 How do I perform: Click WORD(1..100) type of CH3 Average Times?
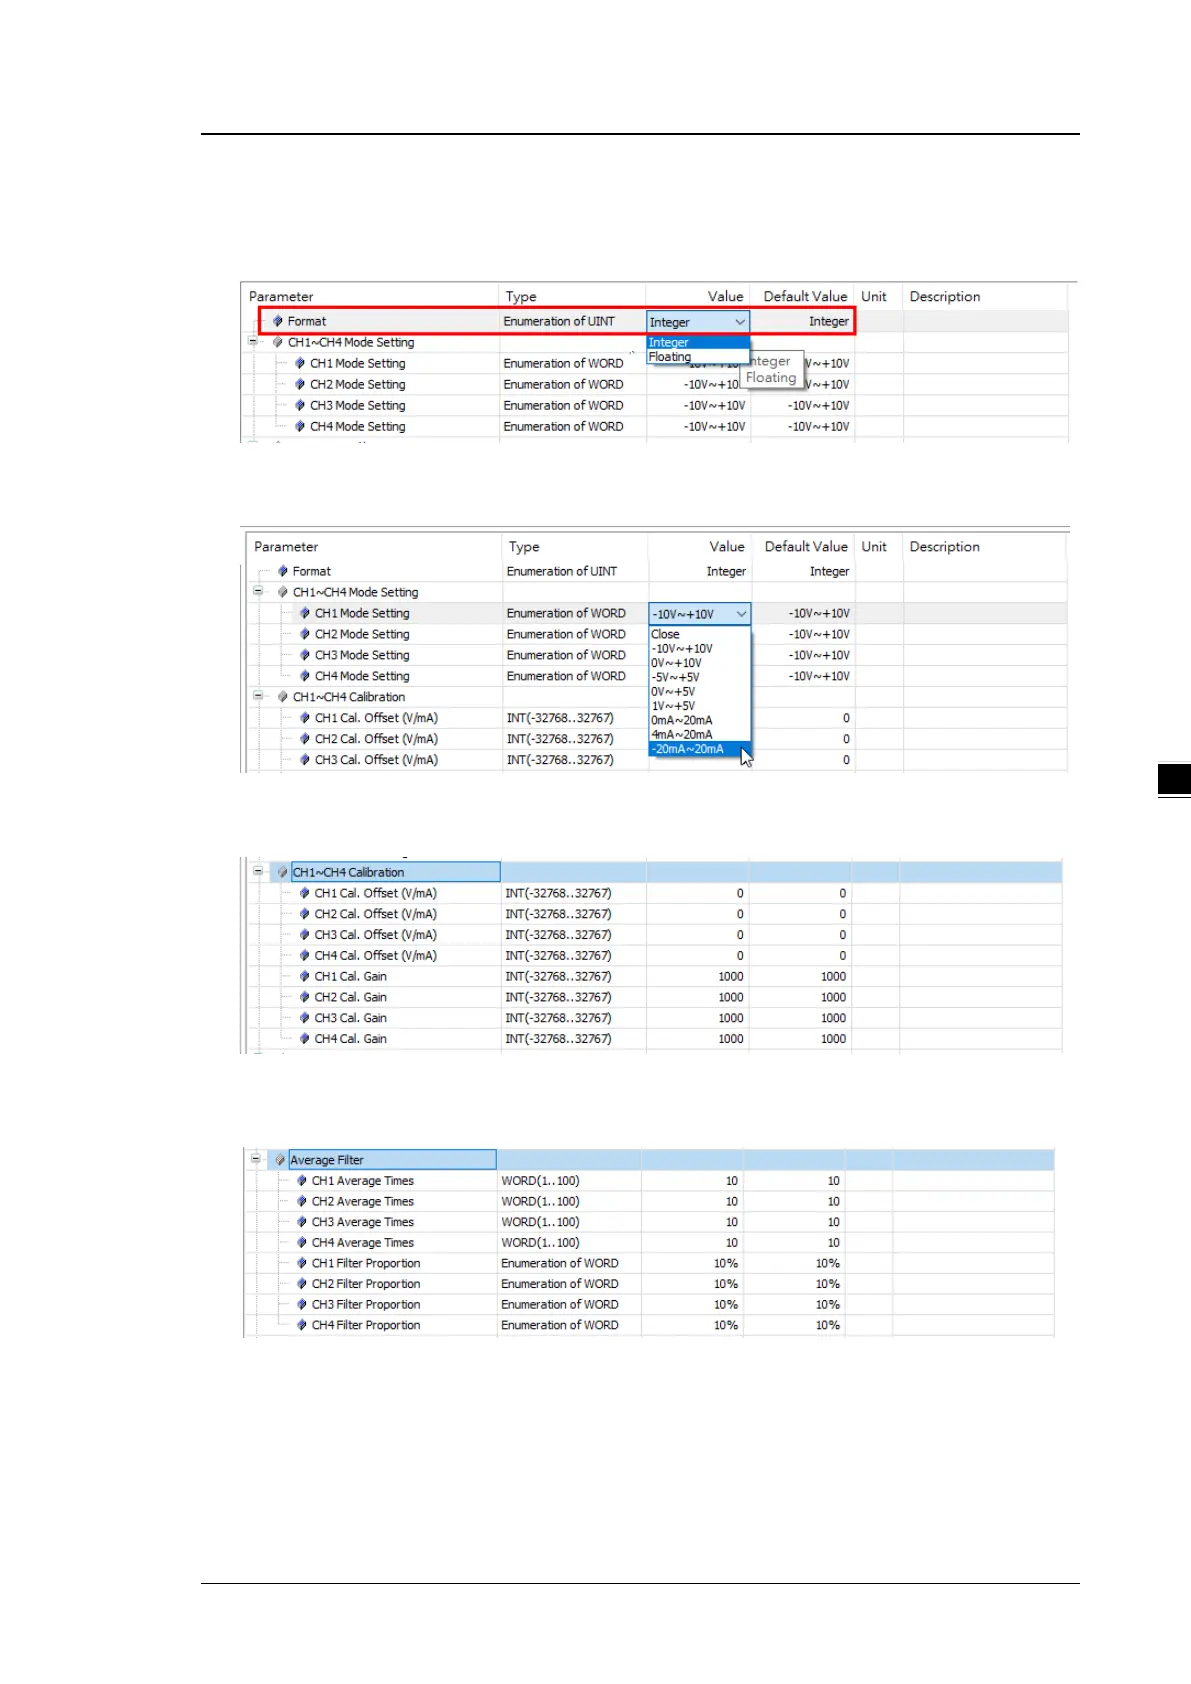click(540, 1222)
